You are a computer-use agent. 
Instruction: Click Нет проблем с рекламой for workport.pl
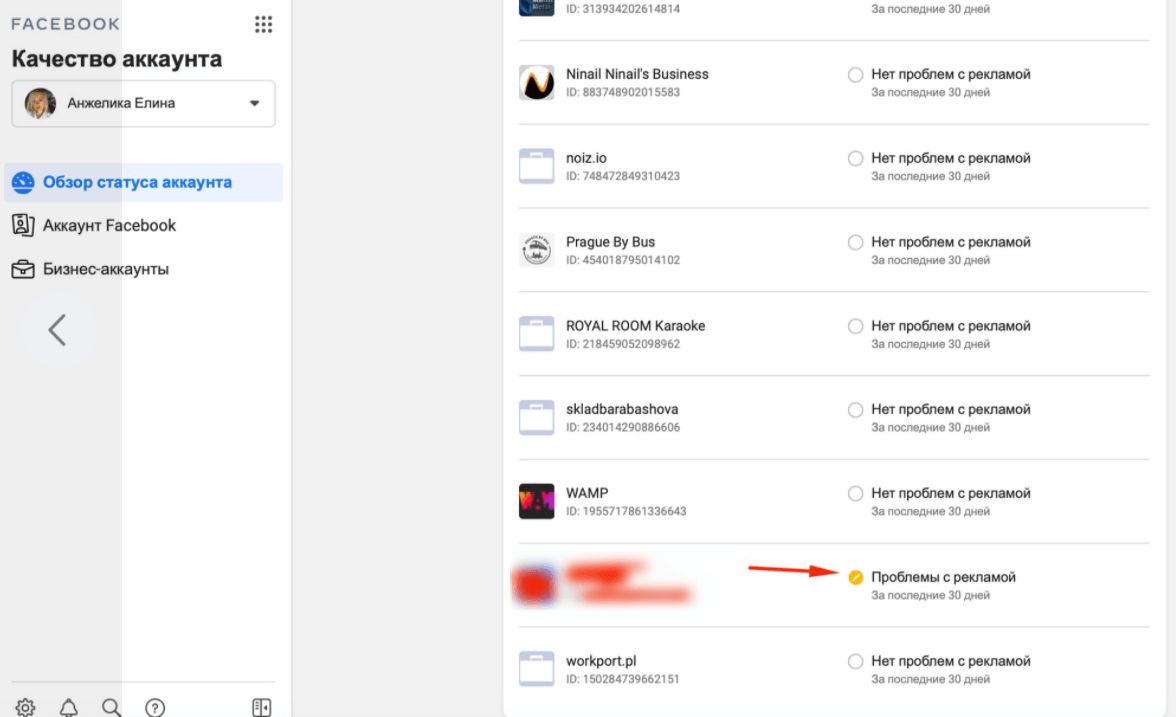pyautogui.click(x=950, y=662)
